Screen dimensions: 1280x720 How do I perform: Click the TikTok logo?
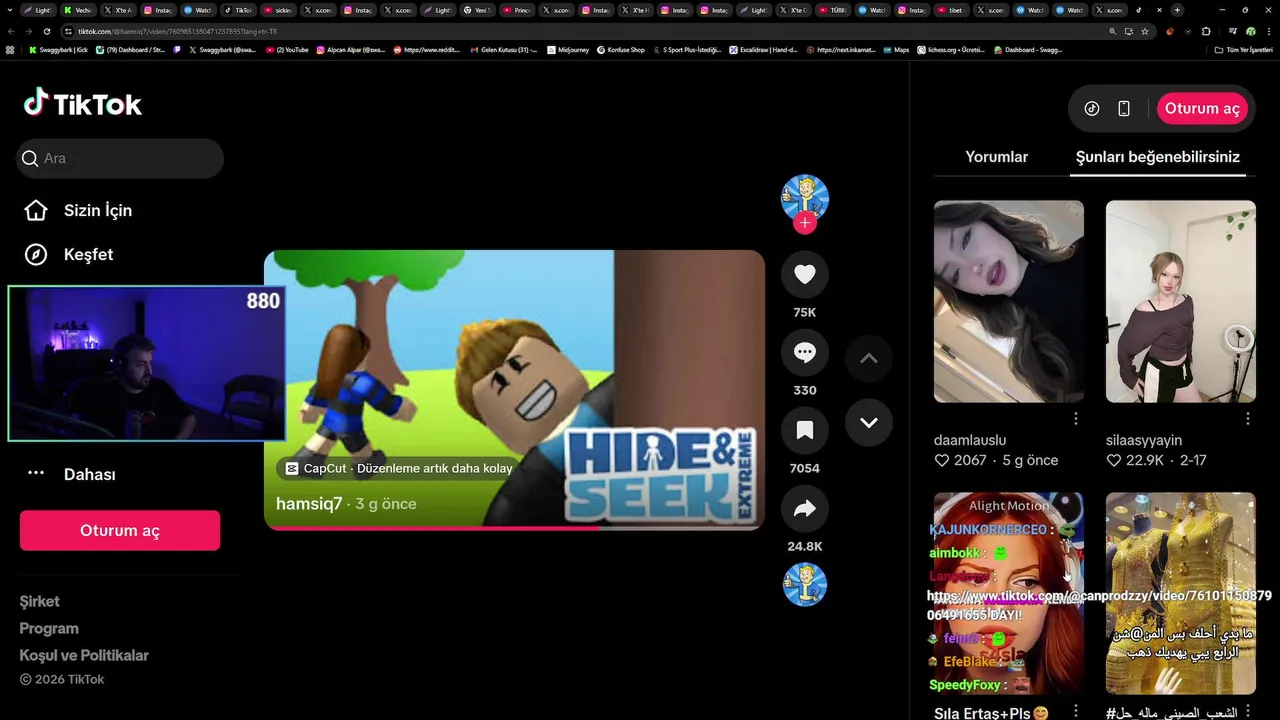point(83,104)
